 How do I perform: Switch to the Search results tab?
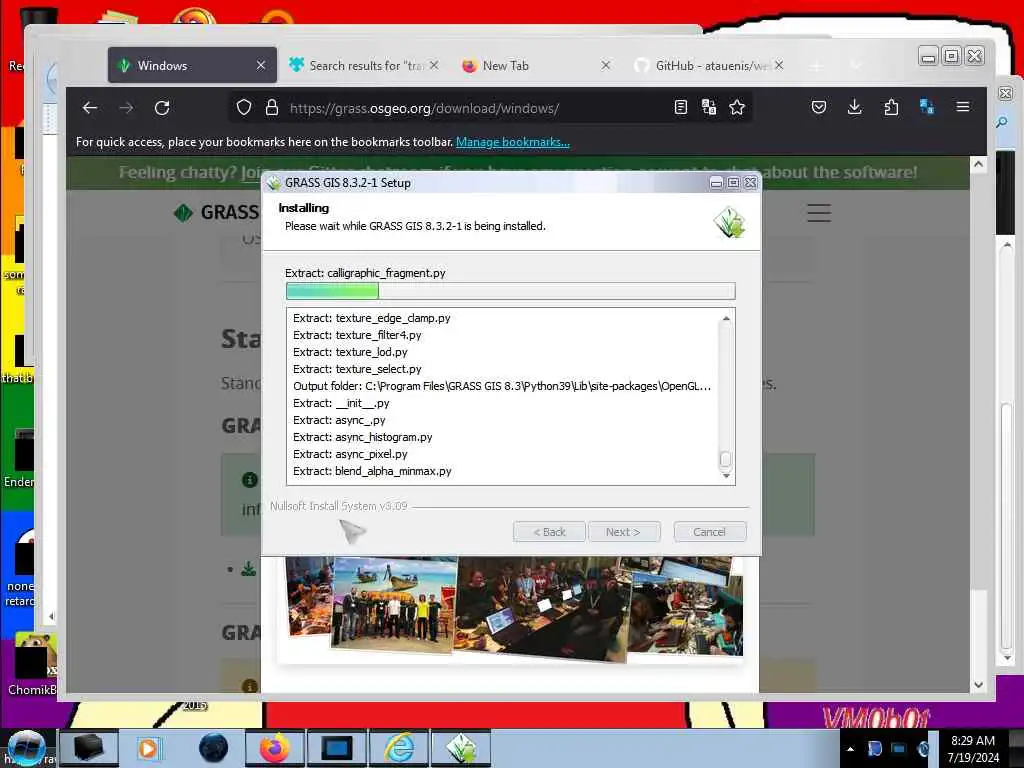364,65
